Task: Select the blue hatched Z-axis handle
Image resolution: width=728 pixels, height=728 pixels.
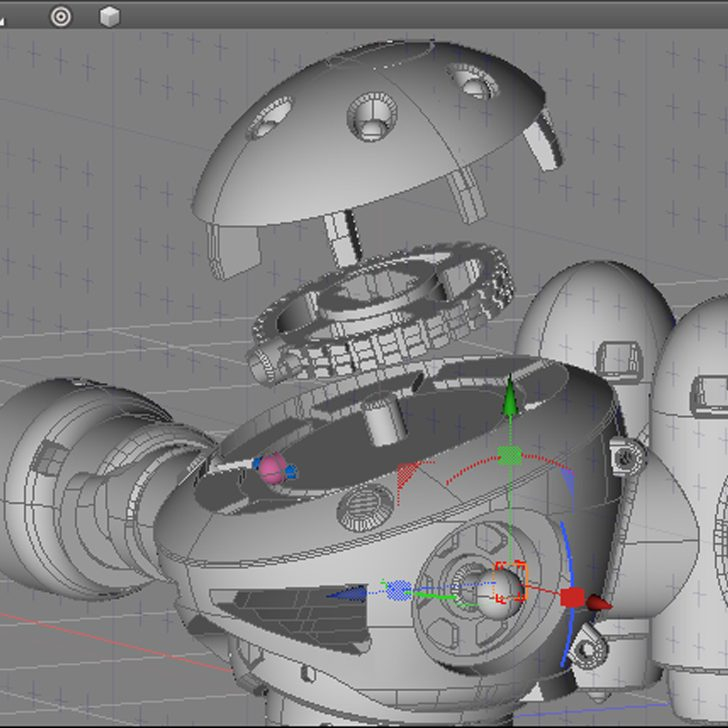Action: point(399,590)
